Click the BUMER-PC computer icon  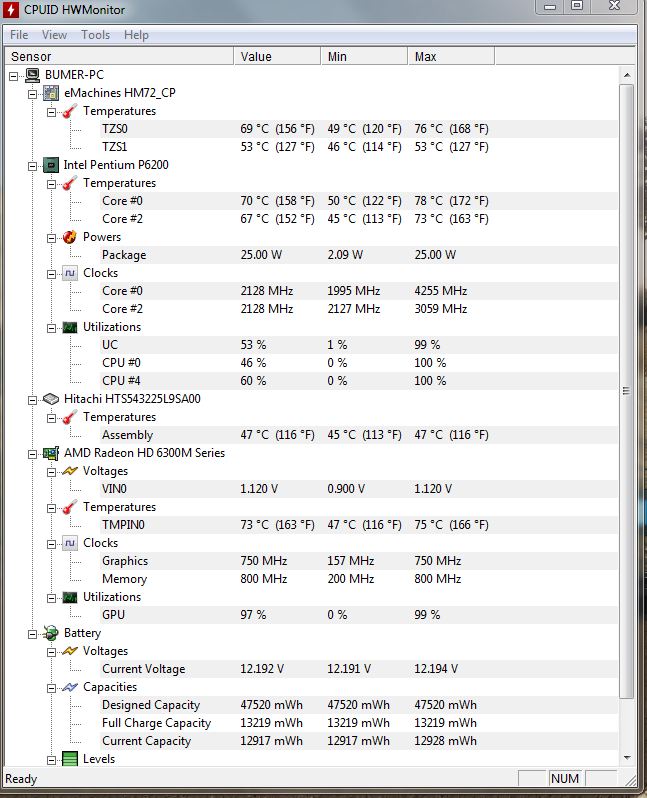click(32, 75)
